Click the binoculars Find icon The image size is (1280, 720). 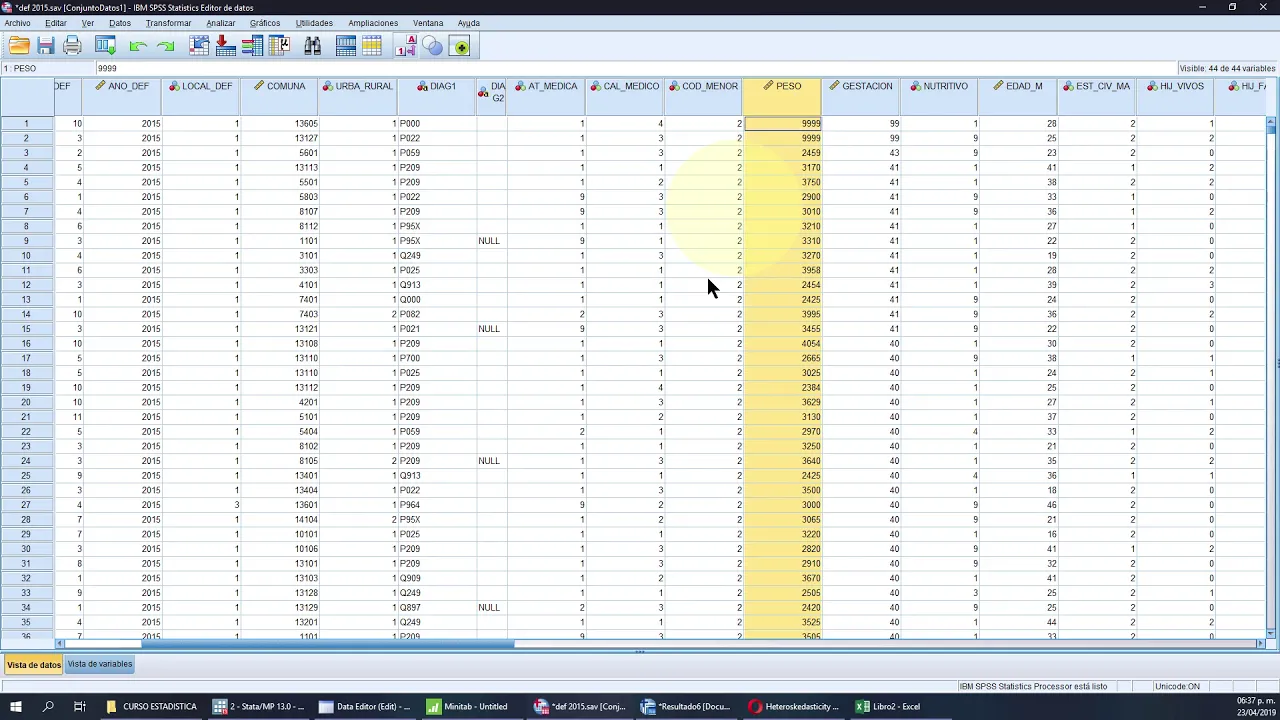tap(312, 46)
